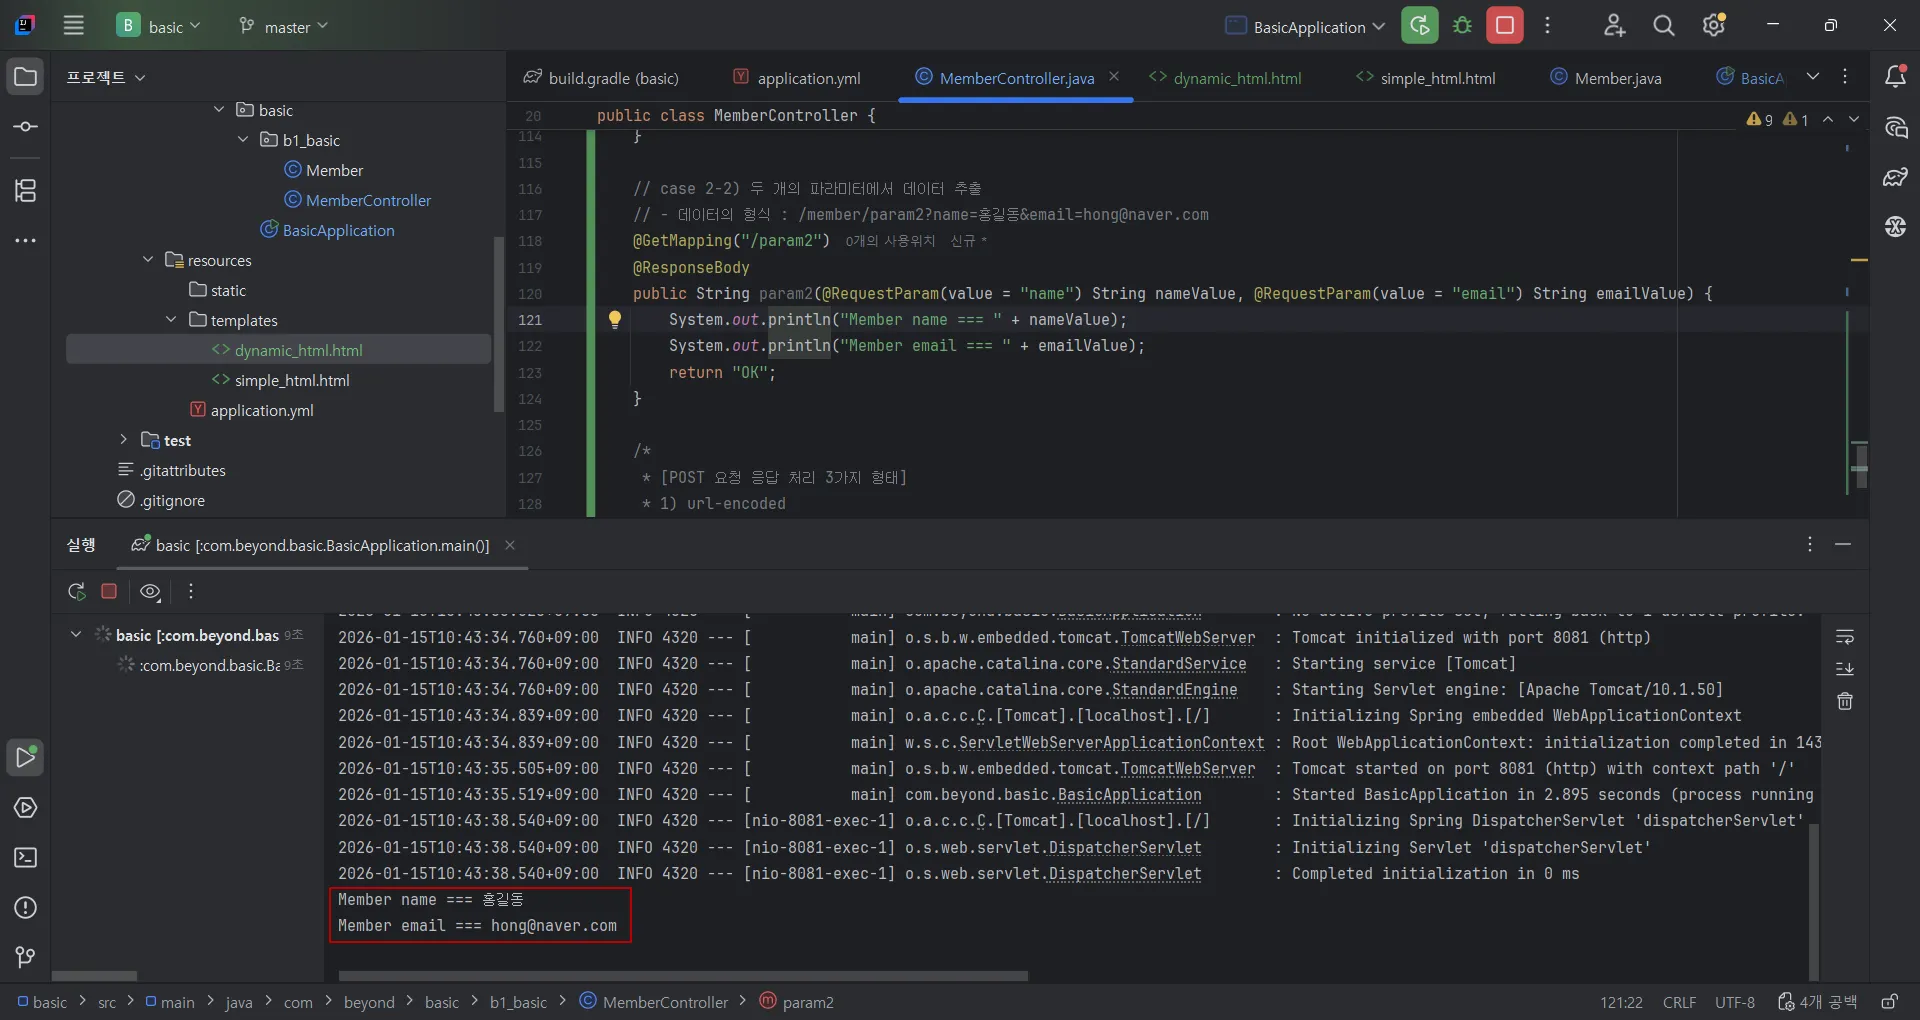Open AI Assistant panel icon
1920x1020 pixels.
coord(1895,127)
